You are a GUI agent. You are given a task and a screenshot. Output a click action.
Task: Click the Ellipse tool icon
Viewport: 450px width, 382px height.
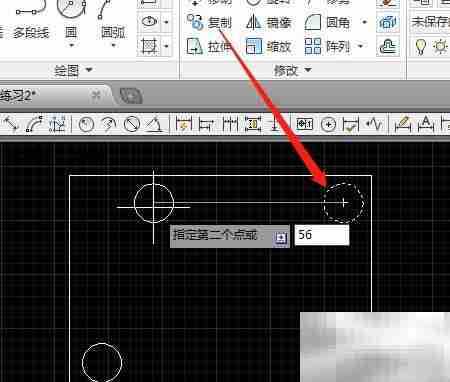pyautogui.click(x=149, y=22)
